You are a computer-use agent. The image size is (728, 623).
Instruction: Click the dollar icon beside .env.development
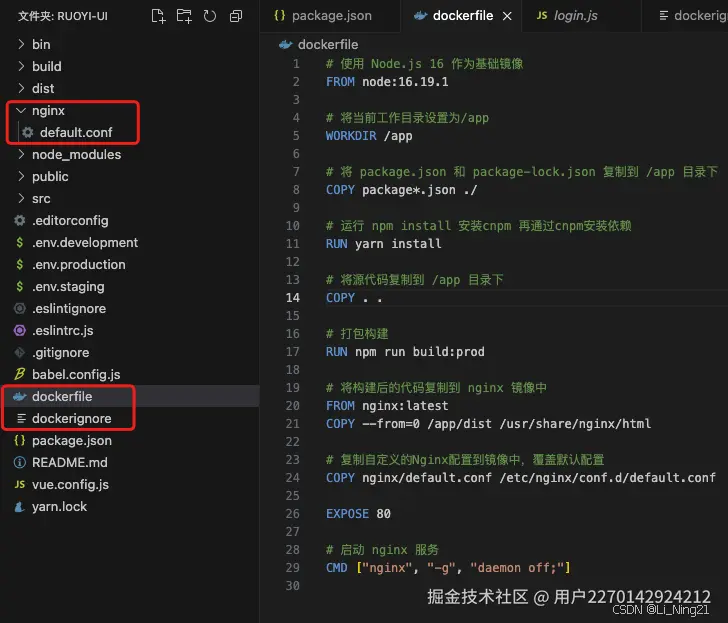tap(20, 242)
